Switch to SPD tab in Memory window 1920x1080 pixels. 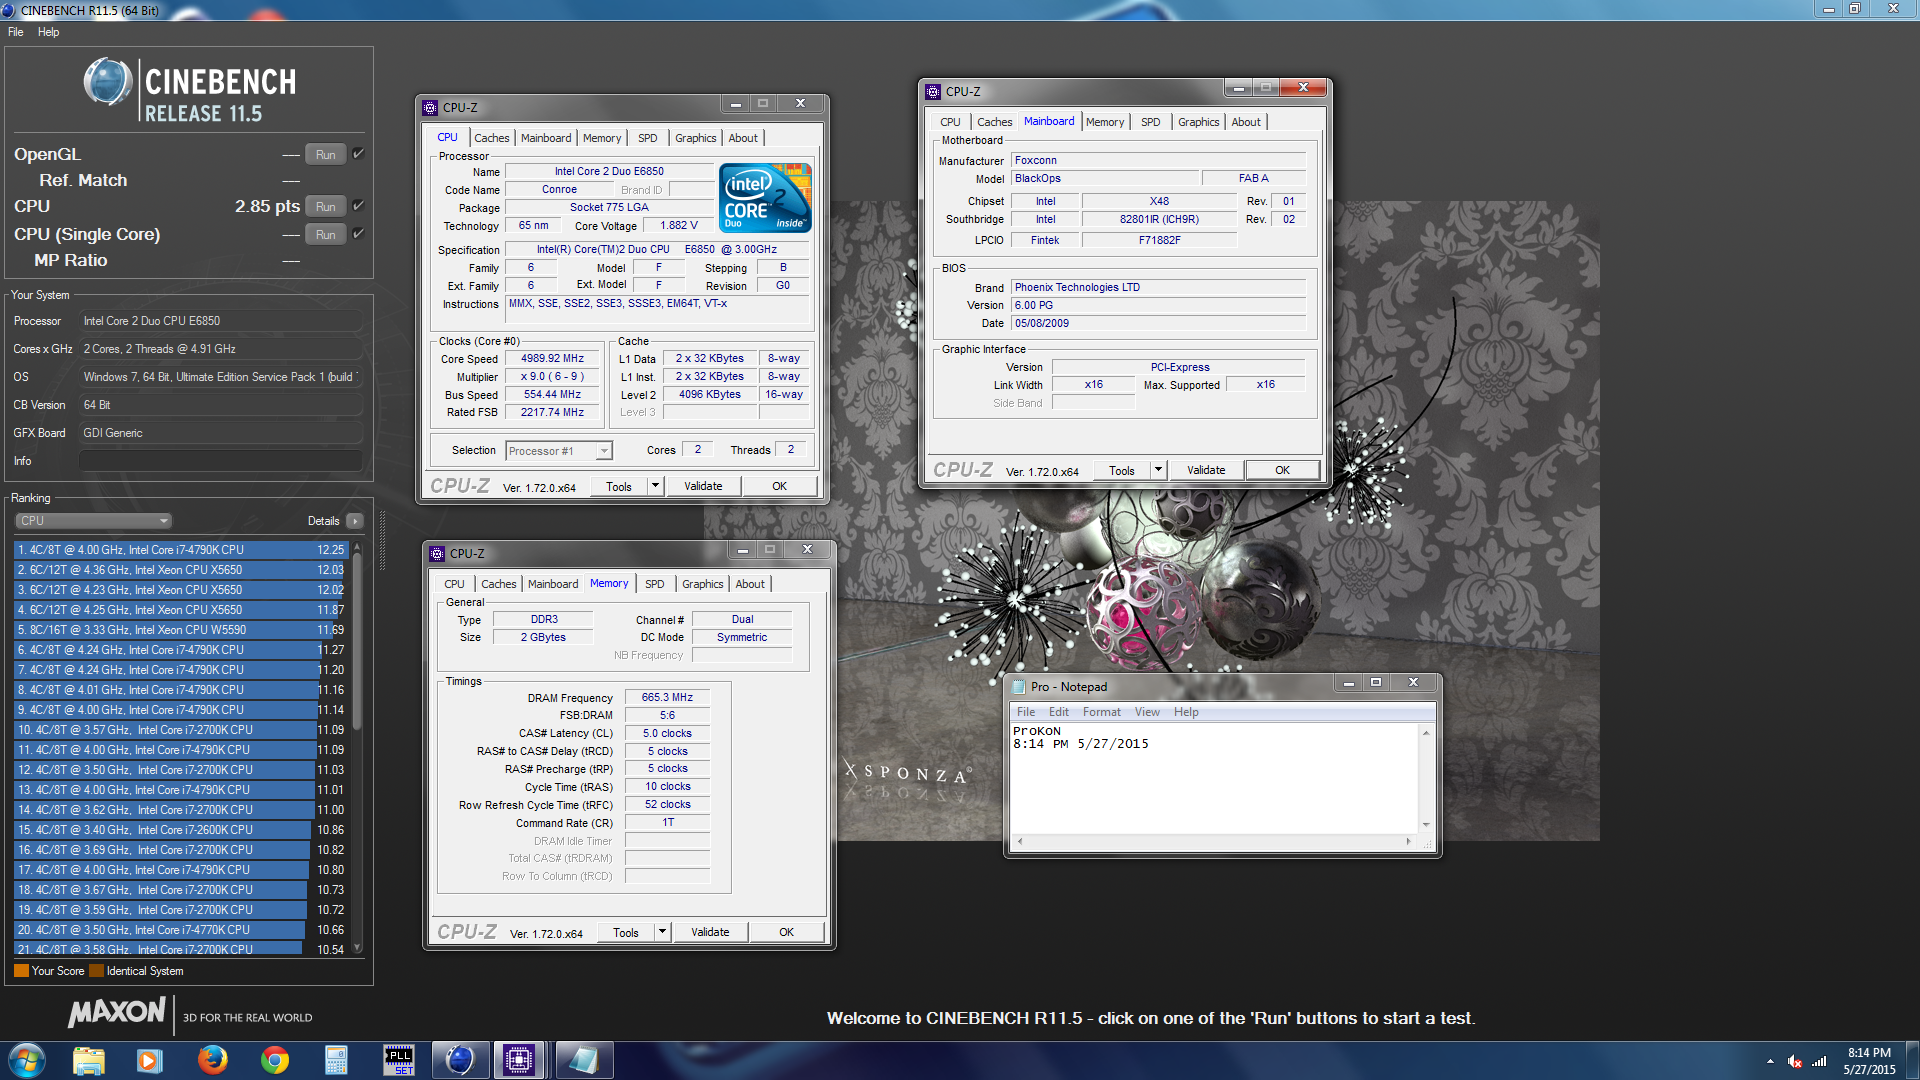(x=655, y=584)
